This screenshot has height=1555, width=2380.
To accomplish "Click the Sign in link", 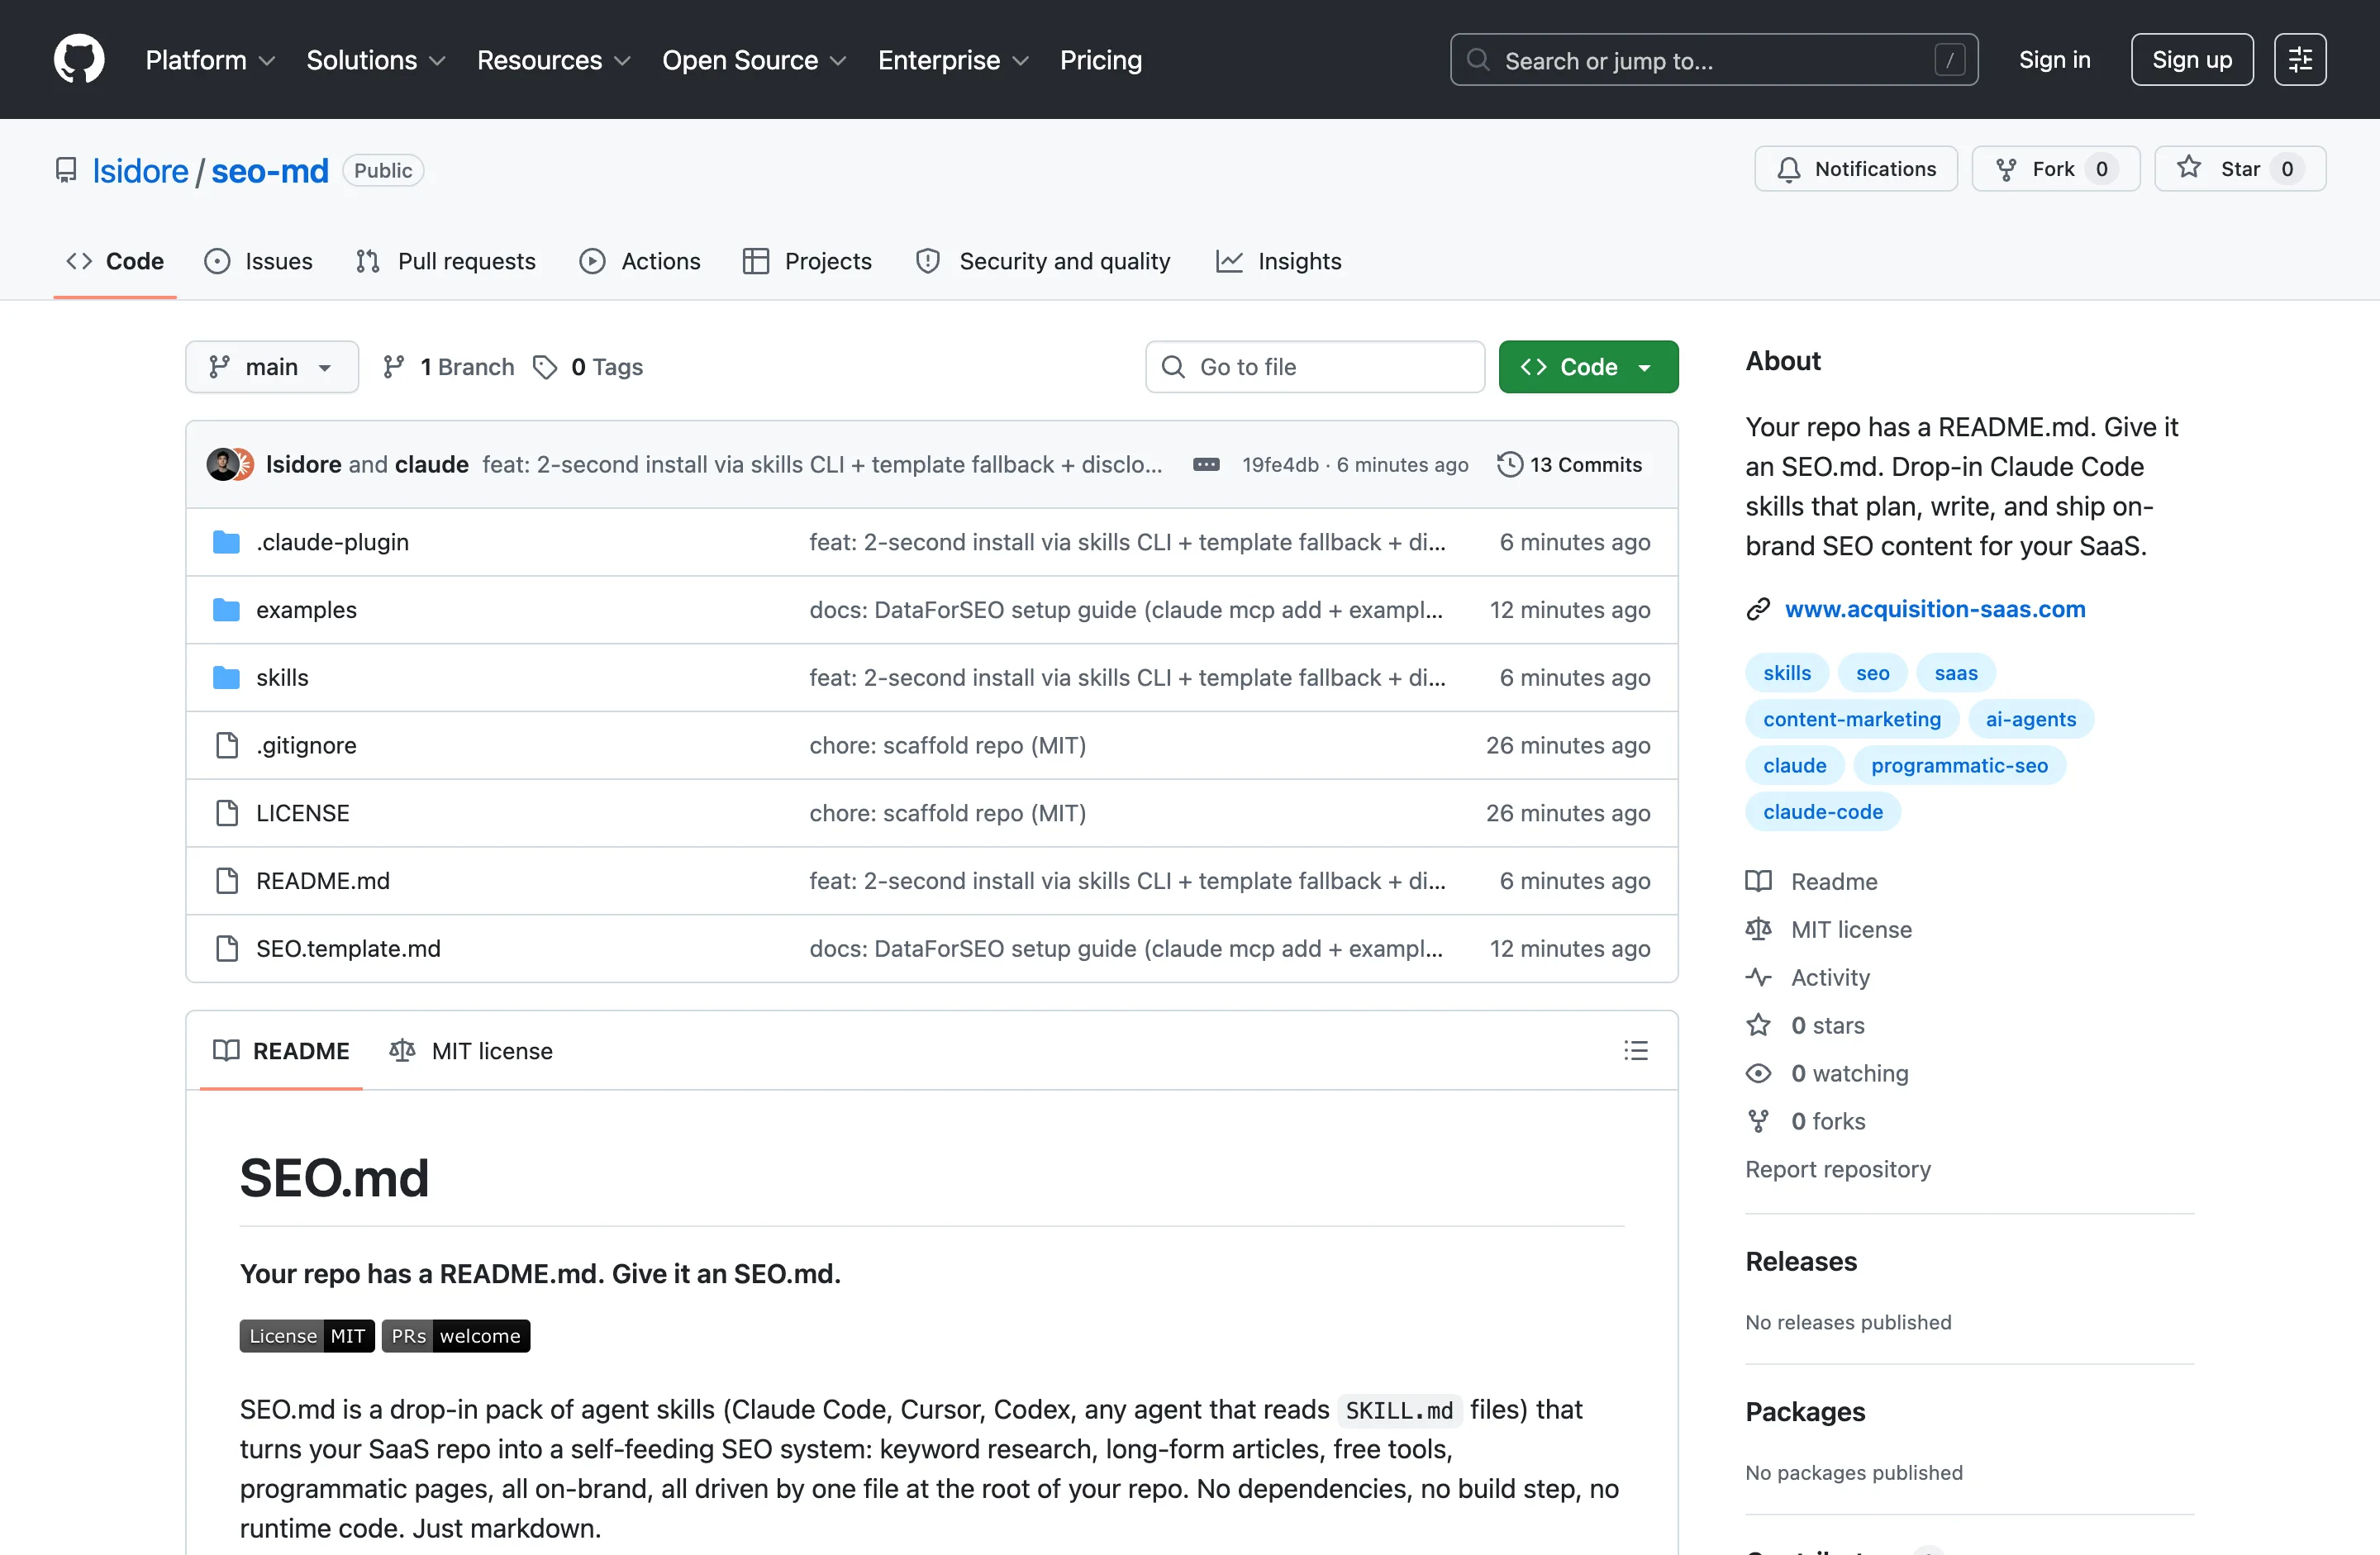I will tap(2054, 60).
